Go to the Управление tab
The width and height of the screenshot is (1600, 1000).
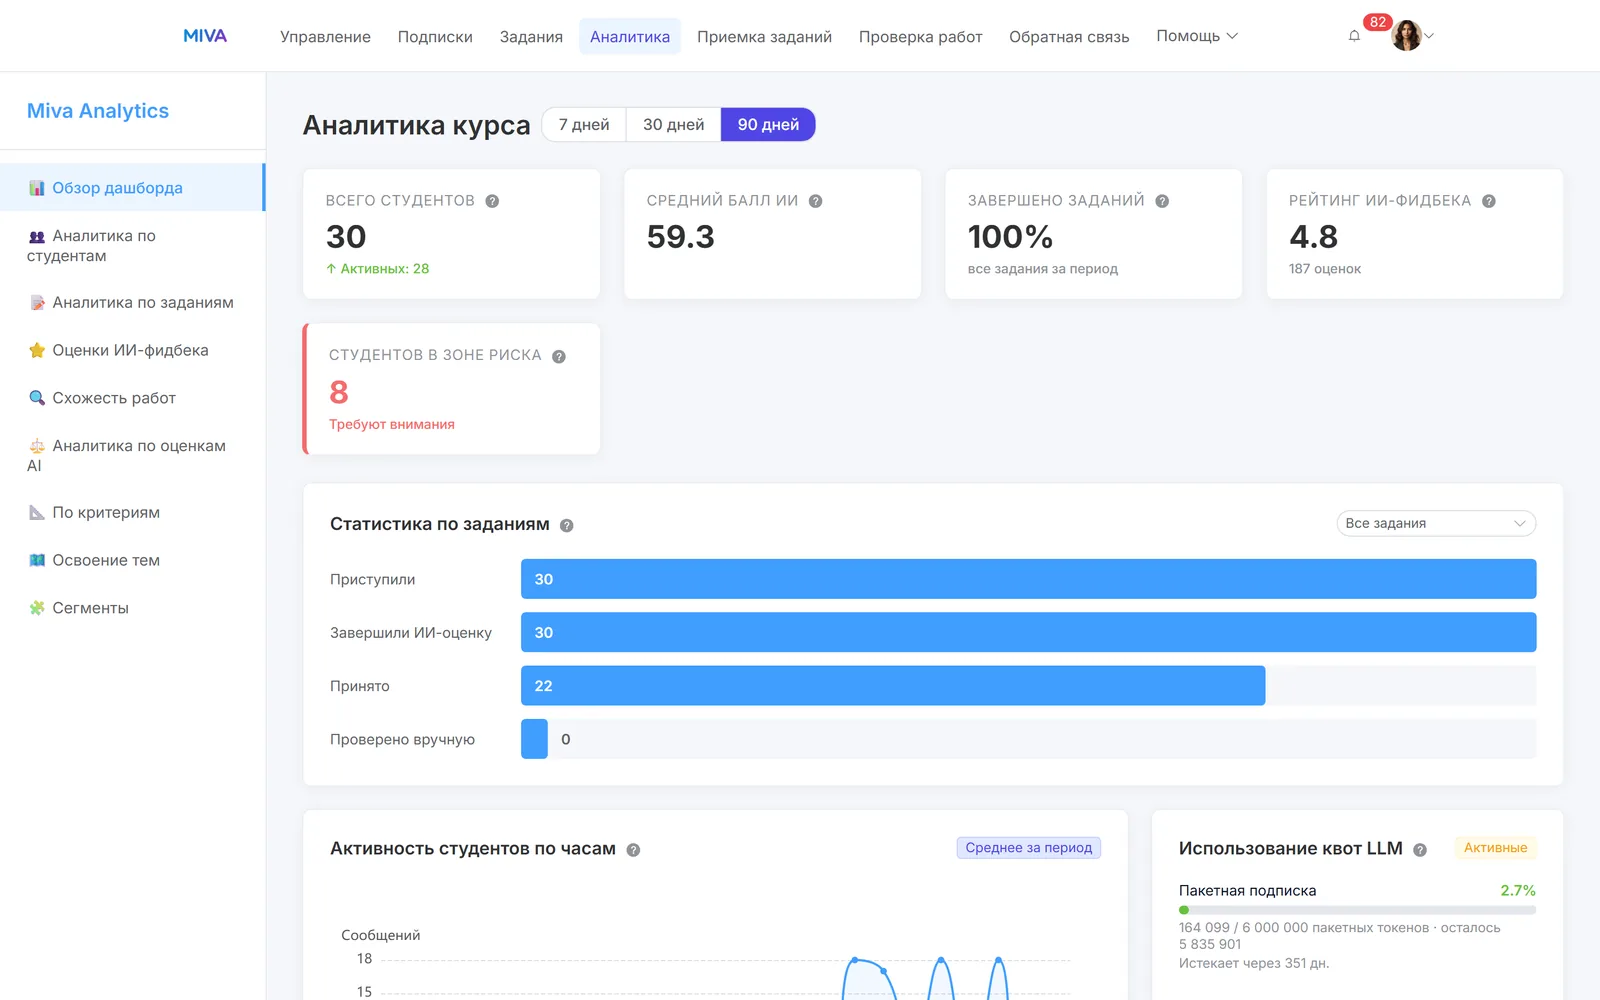click(x=325, y=36)
